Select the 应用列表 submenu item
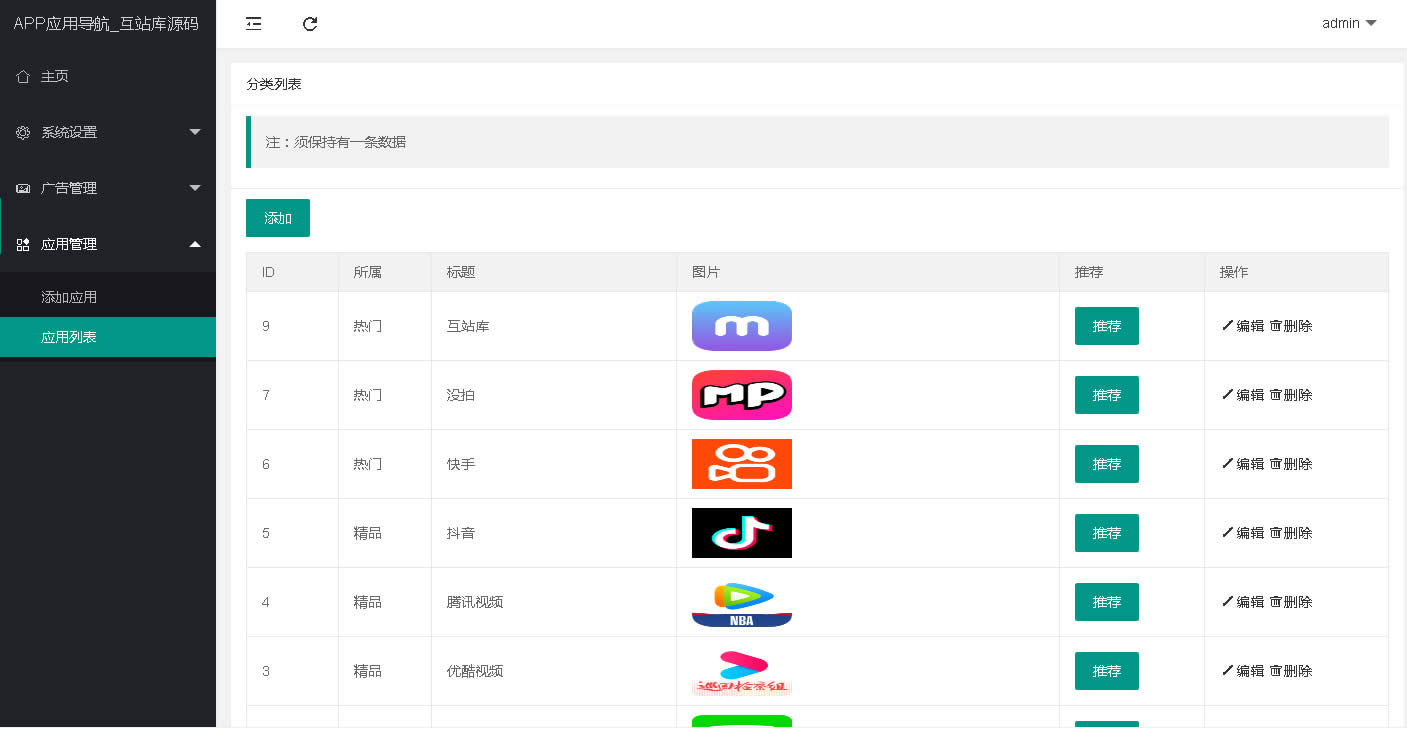Screen dimensions: 1407x731 pos(108,337)
